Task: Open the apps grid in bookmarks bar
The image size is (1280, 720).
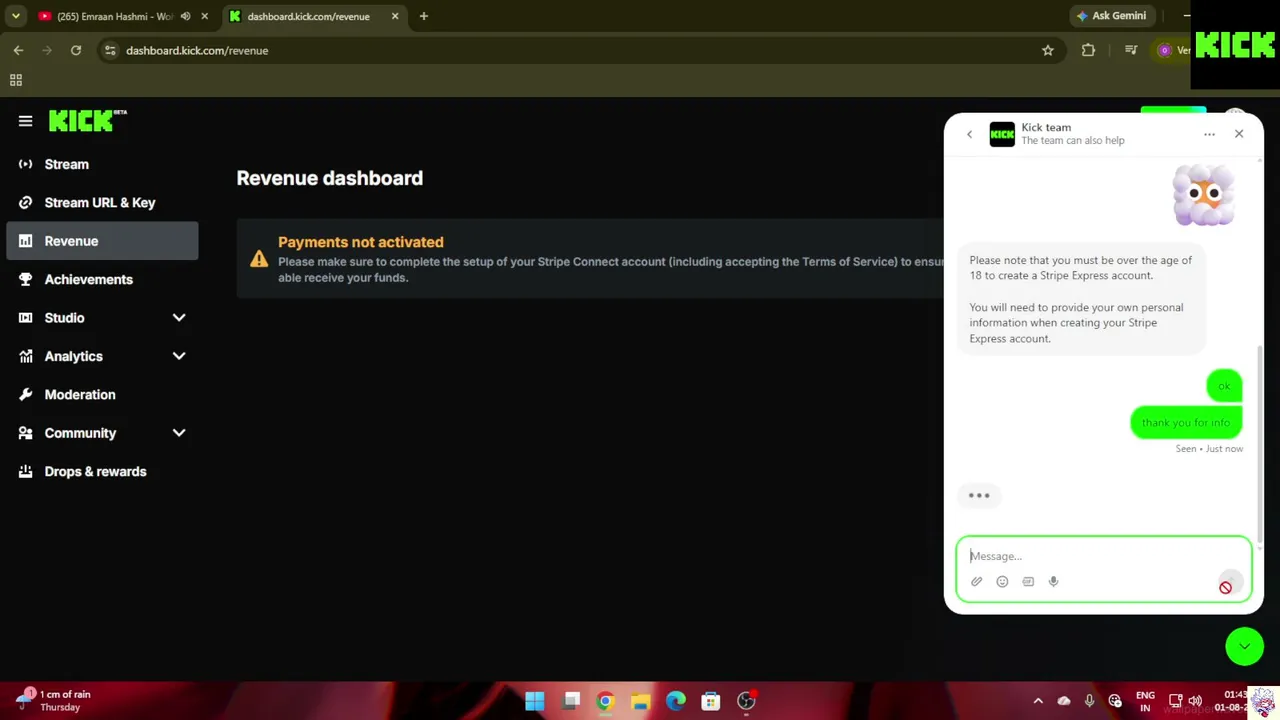Action: (x=15, y=80)
